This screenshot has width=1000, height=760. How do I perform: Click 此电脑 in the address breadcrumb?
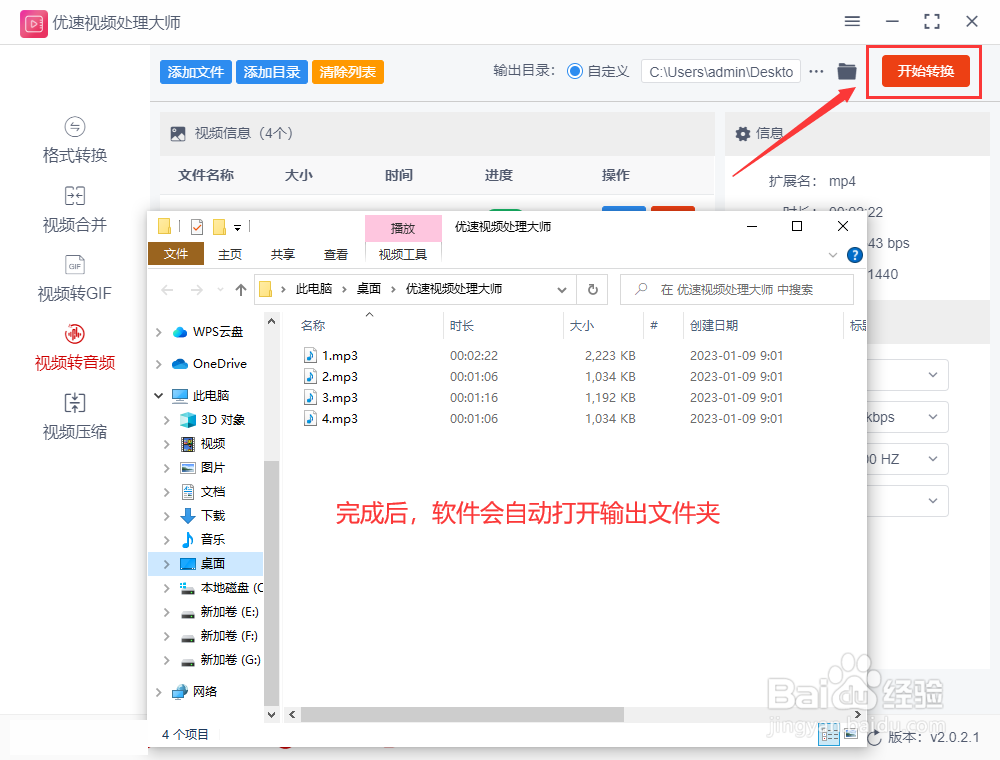click(314, 289)
